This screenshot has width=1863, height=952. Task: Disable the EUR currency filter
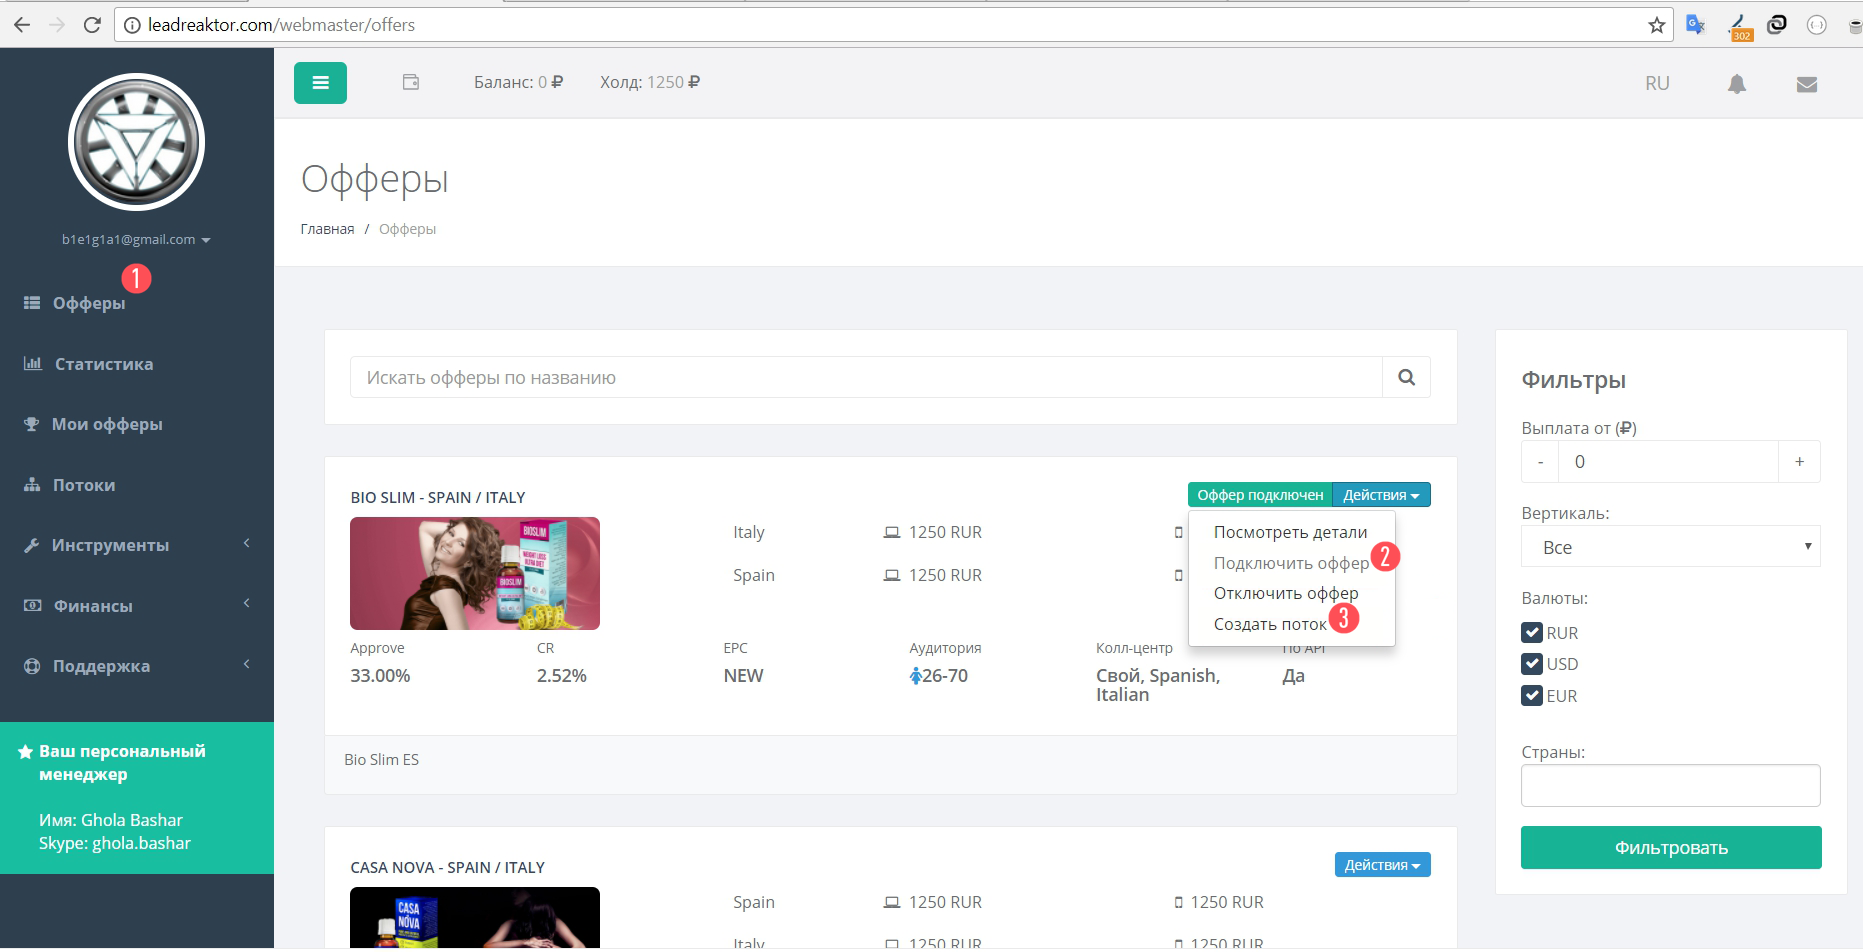click(1531, 696)
